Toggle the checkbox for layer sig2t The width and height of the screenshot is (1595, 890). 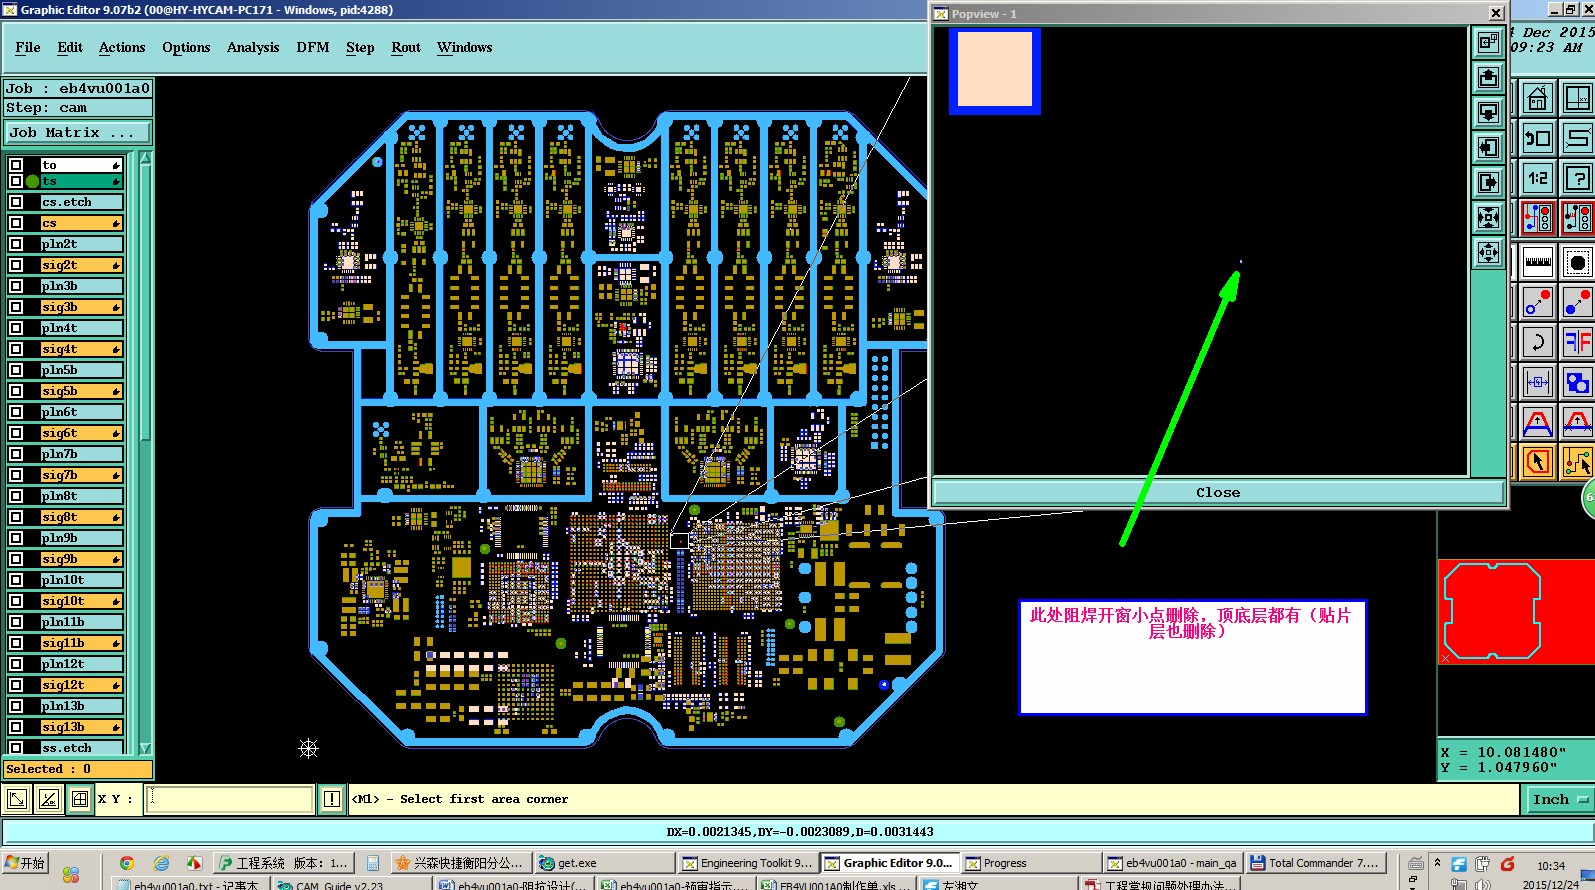tap(16, 265)
